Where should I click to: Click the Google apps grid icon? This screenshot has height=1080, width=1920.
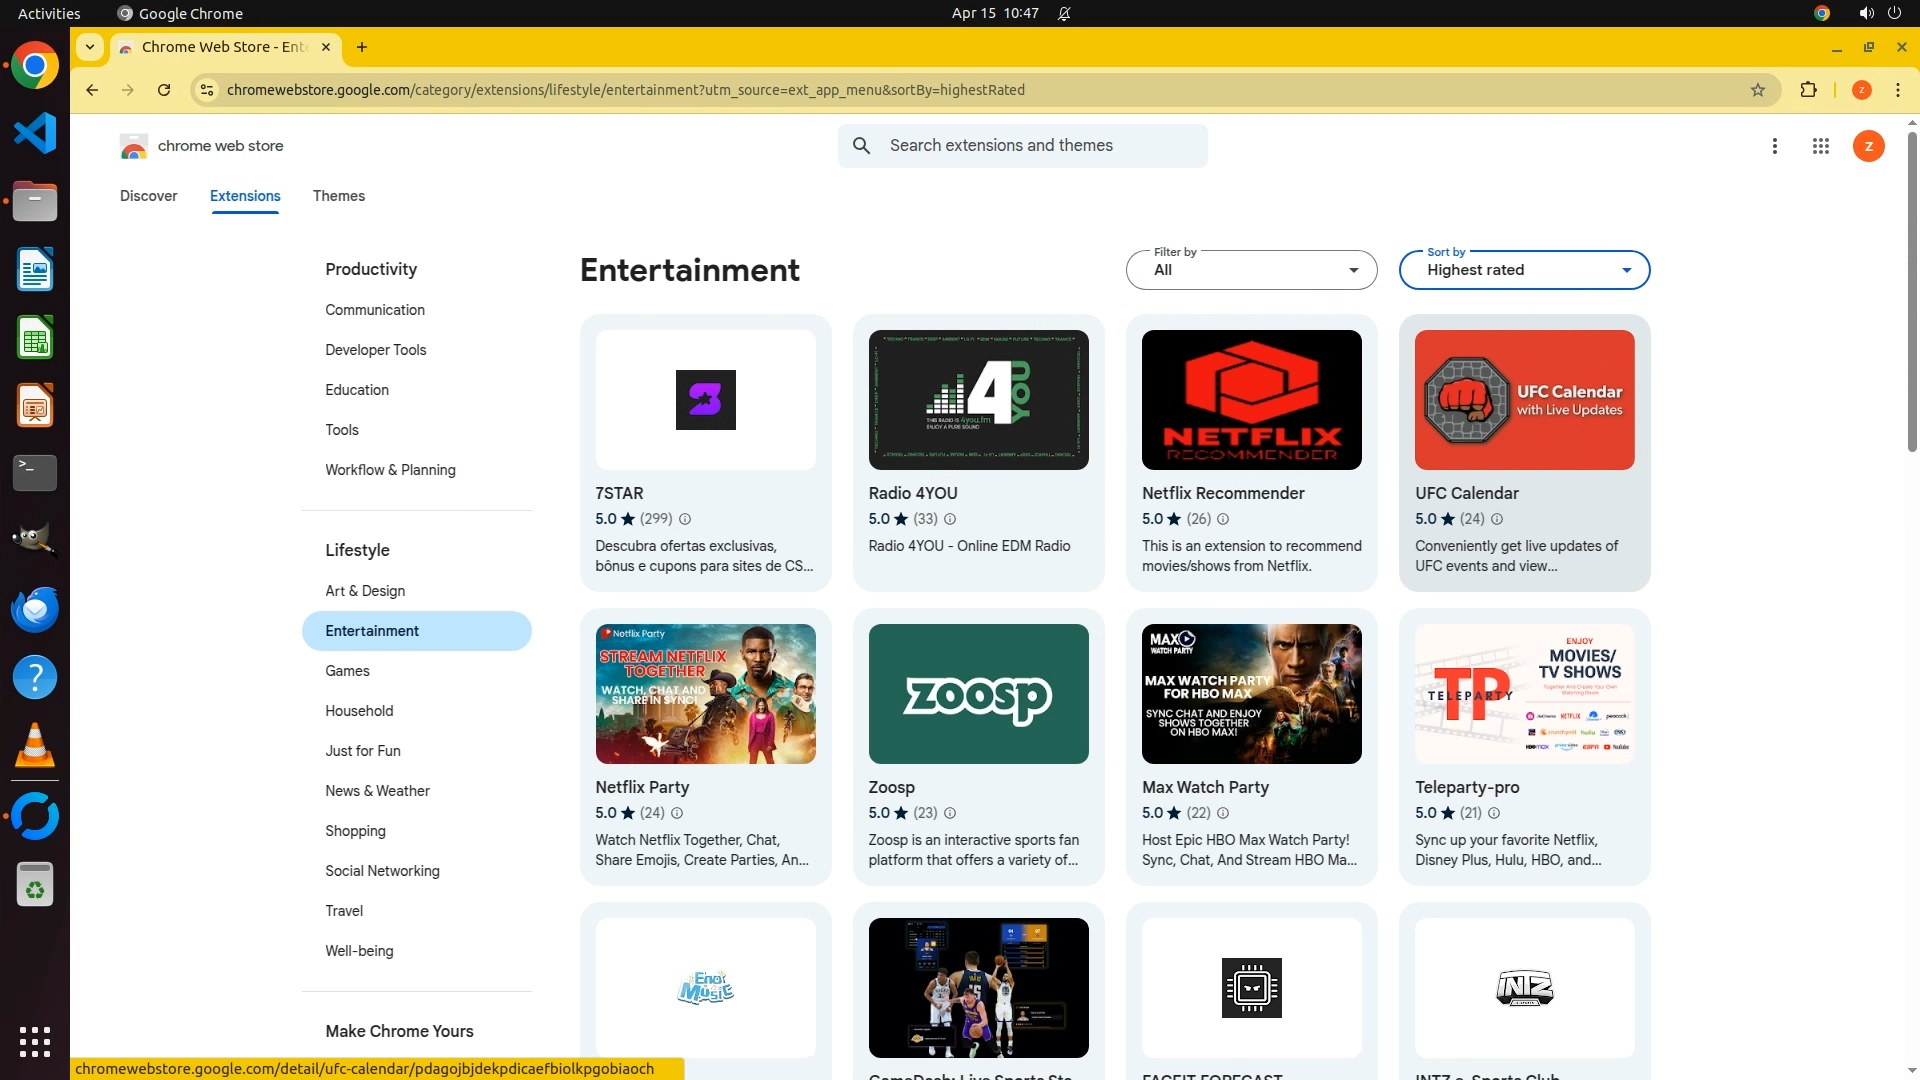click(1820, 146)
